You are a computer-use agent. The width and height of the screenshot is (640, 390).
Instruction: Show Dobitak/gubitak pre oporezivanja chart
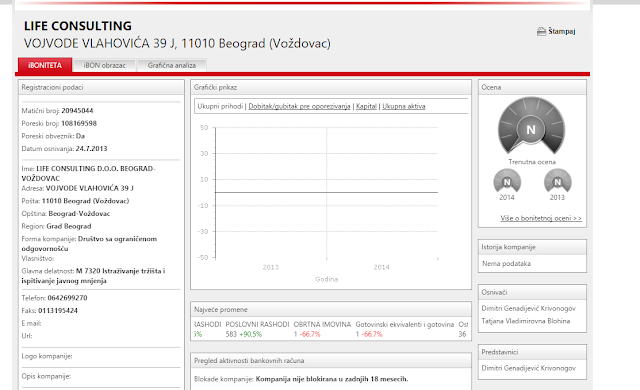(299, 106)
